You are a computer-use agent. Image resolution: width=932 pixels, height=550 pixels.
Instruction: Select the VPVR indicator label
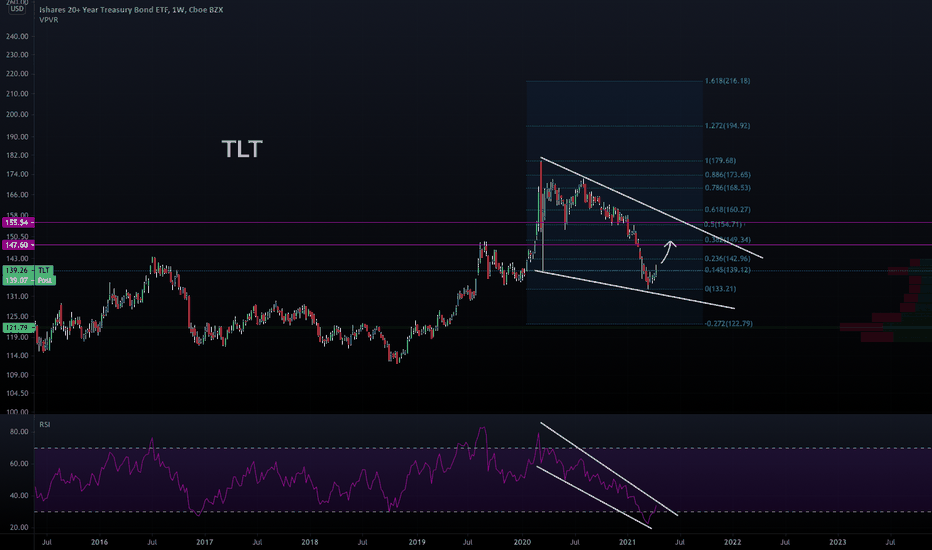click(49, 20)
